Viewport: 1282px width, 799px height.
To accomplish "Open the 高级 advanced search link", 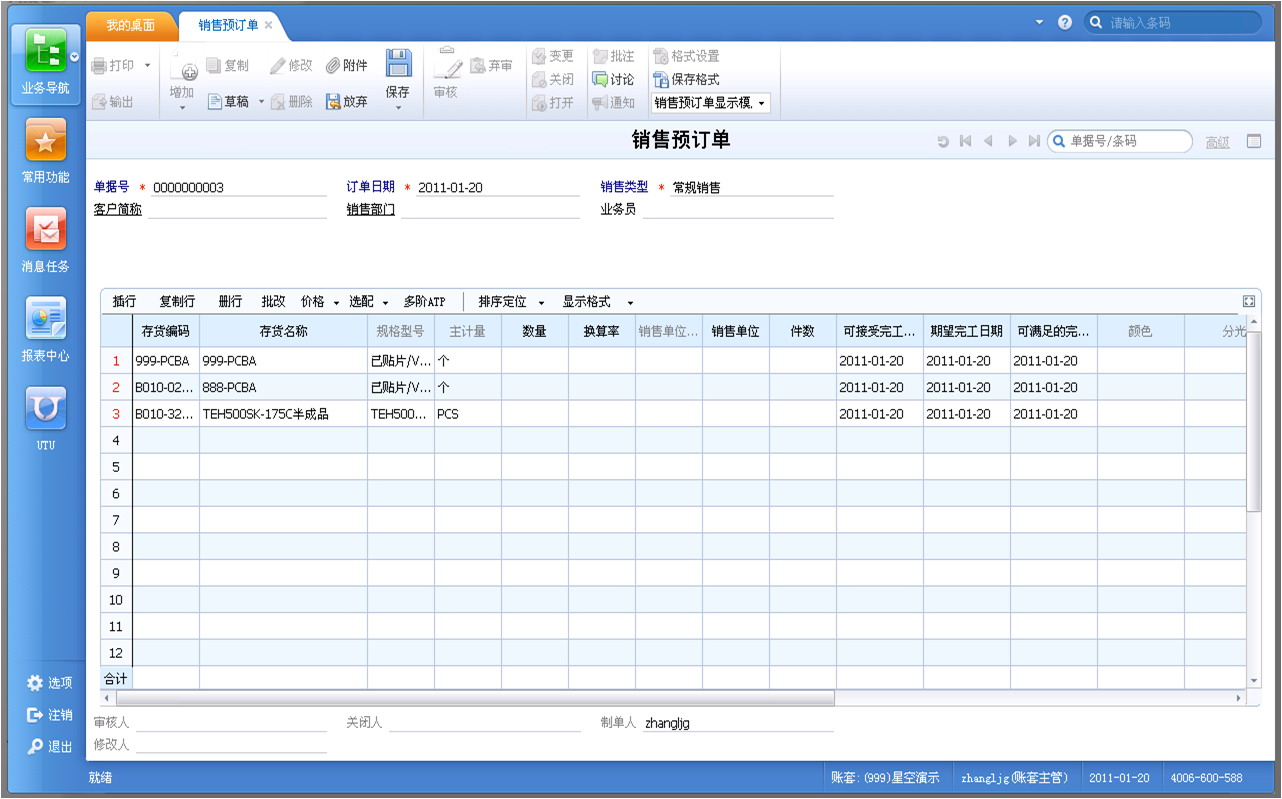I will point(1217,142).
